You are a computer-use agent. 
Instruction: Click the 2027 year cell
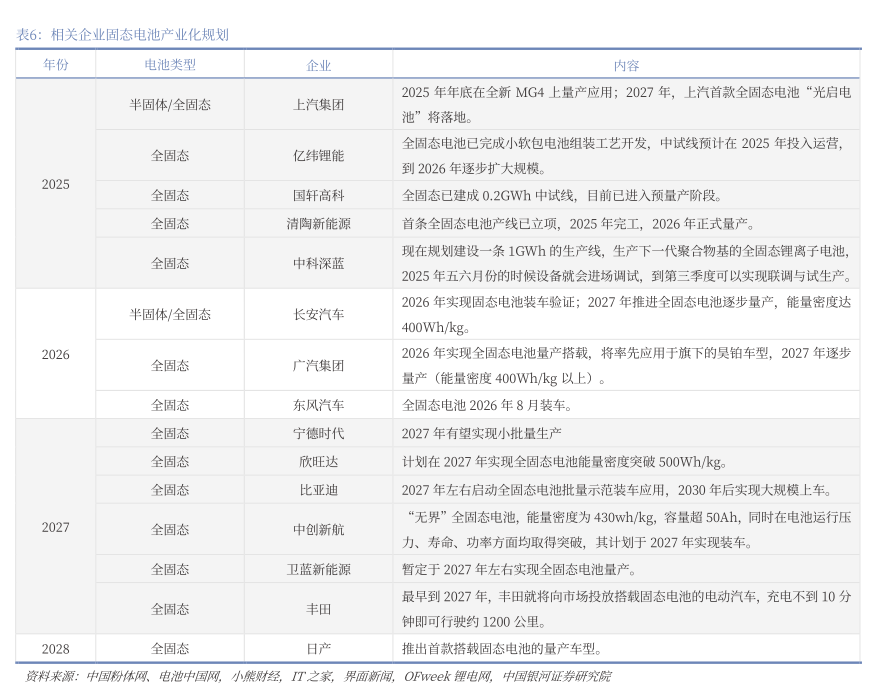[x=56, y=527]
